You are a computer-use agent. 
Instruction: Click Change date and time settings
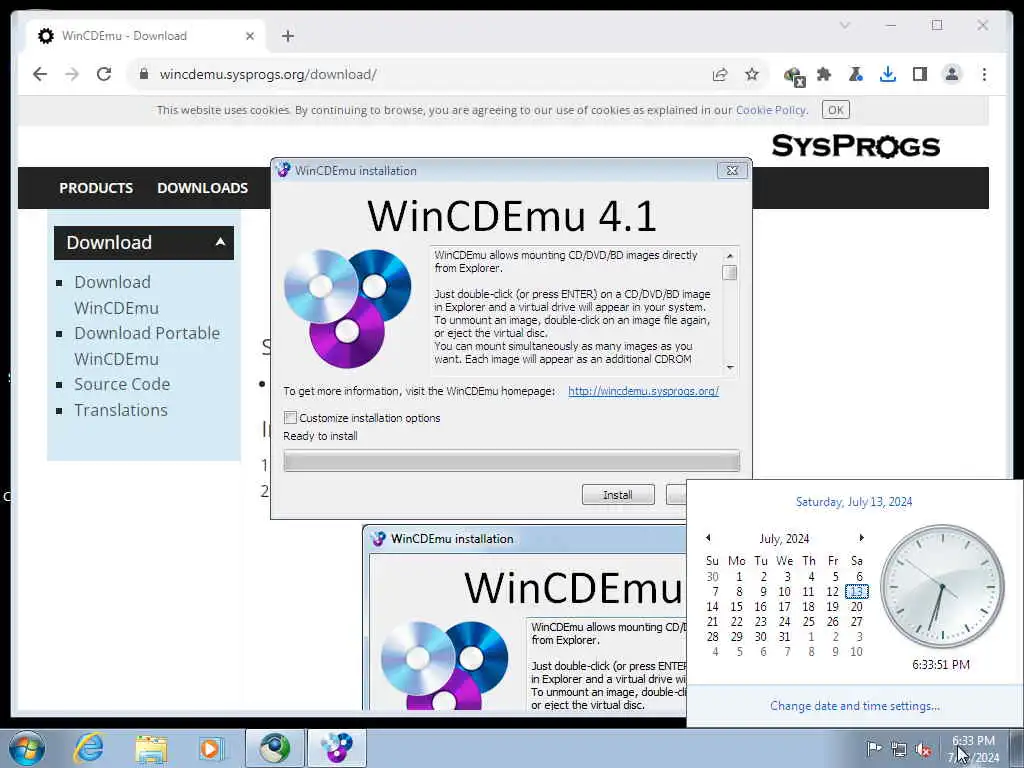click(x=854, y=706)
